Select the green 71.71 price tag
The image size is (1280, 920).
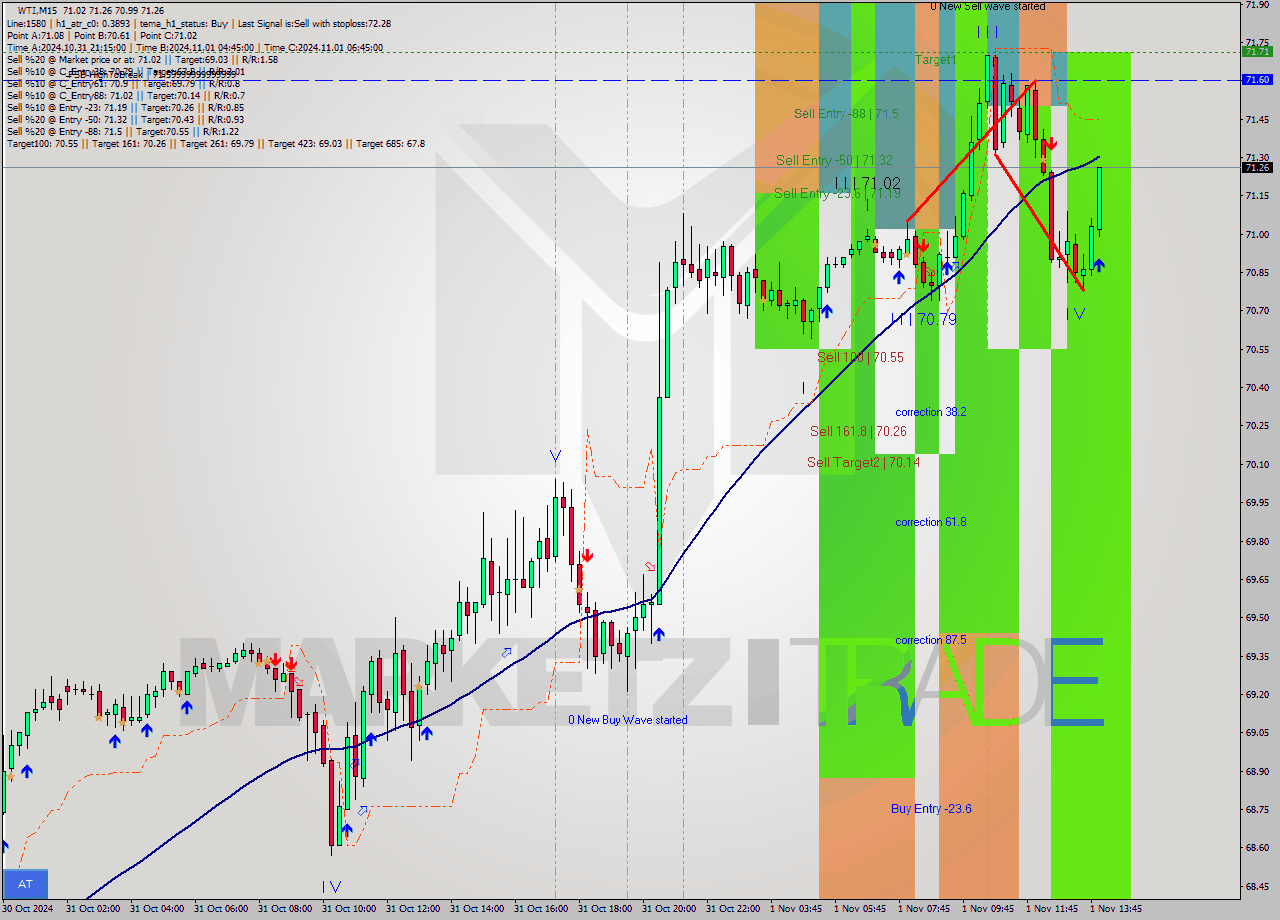tap(1257, 52)
